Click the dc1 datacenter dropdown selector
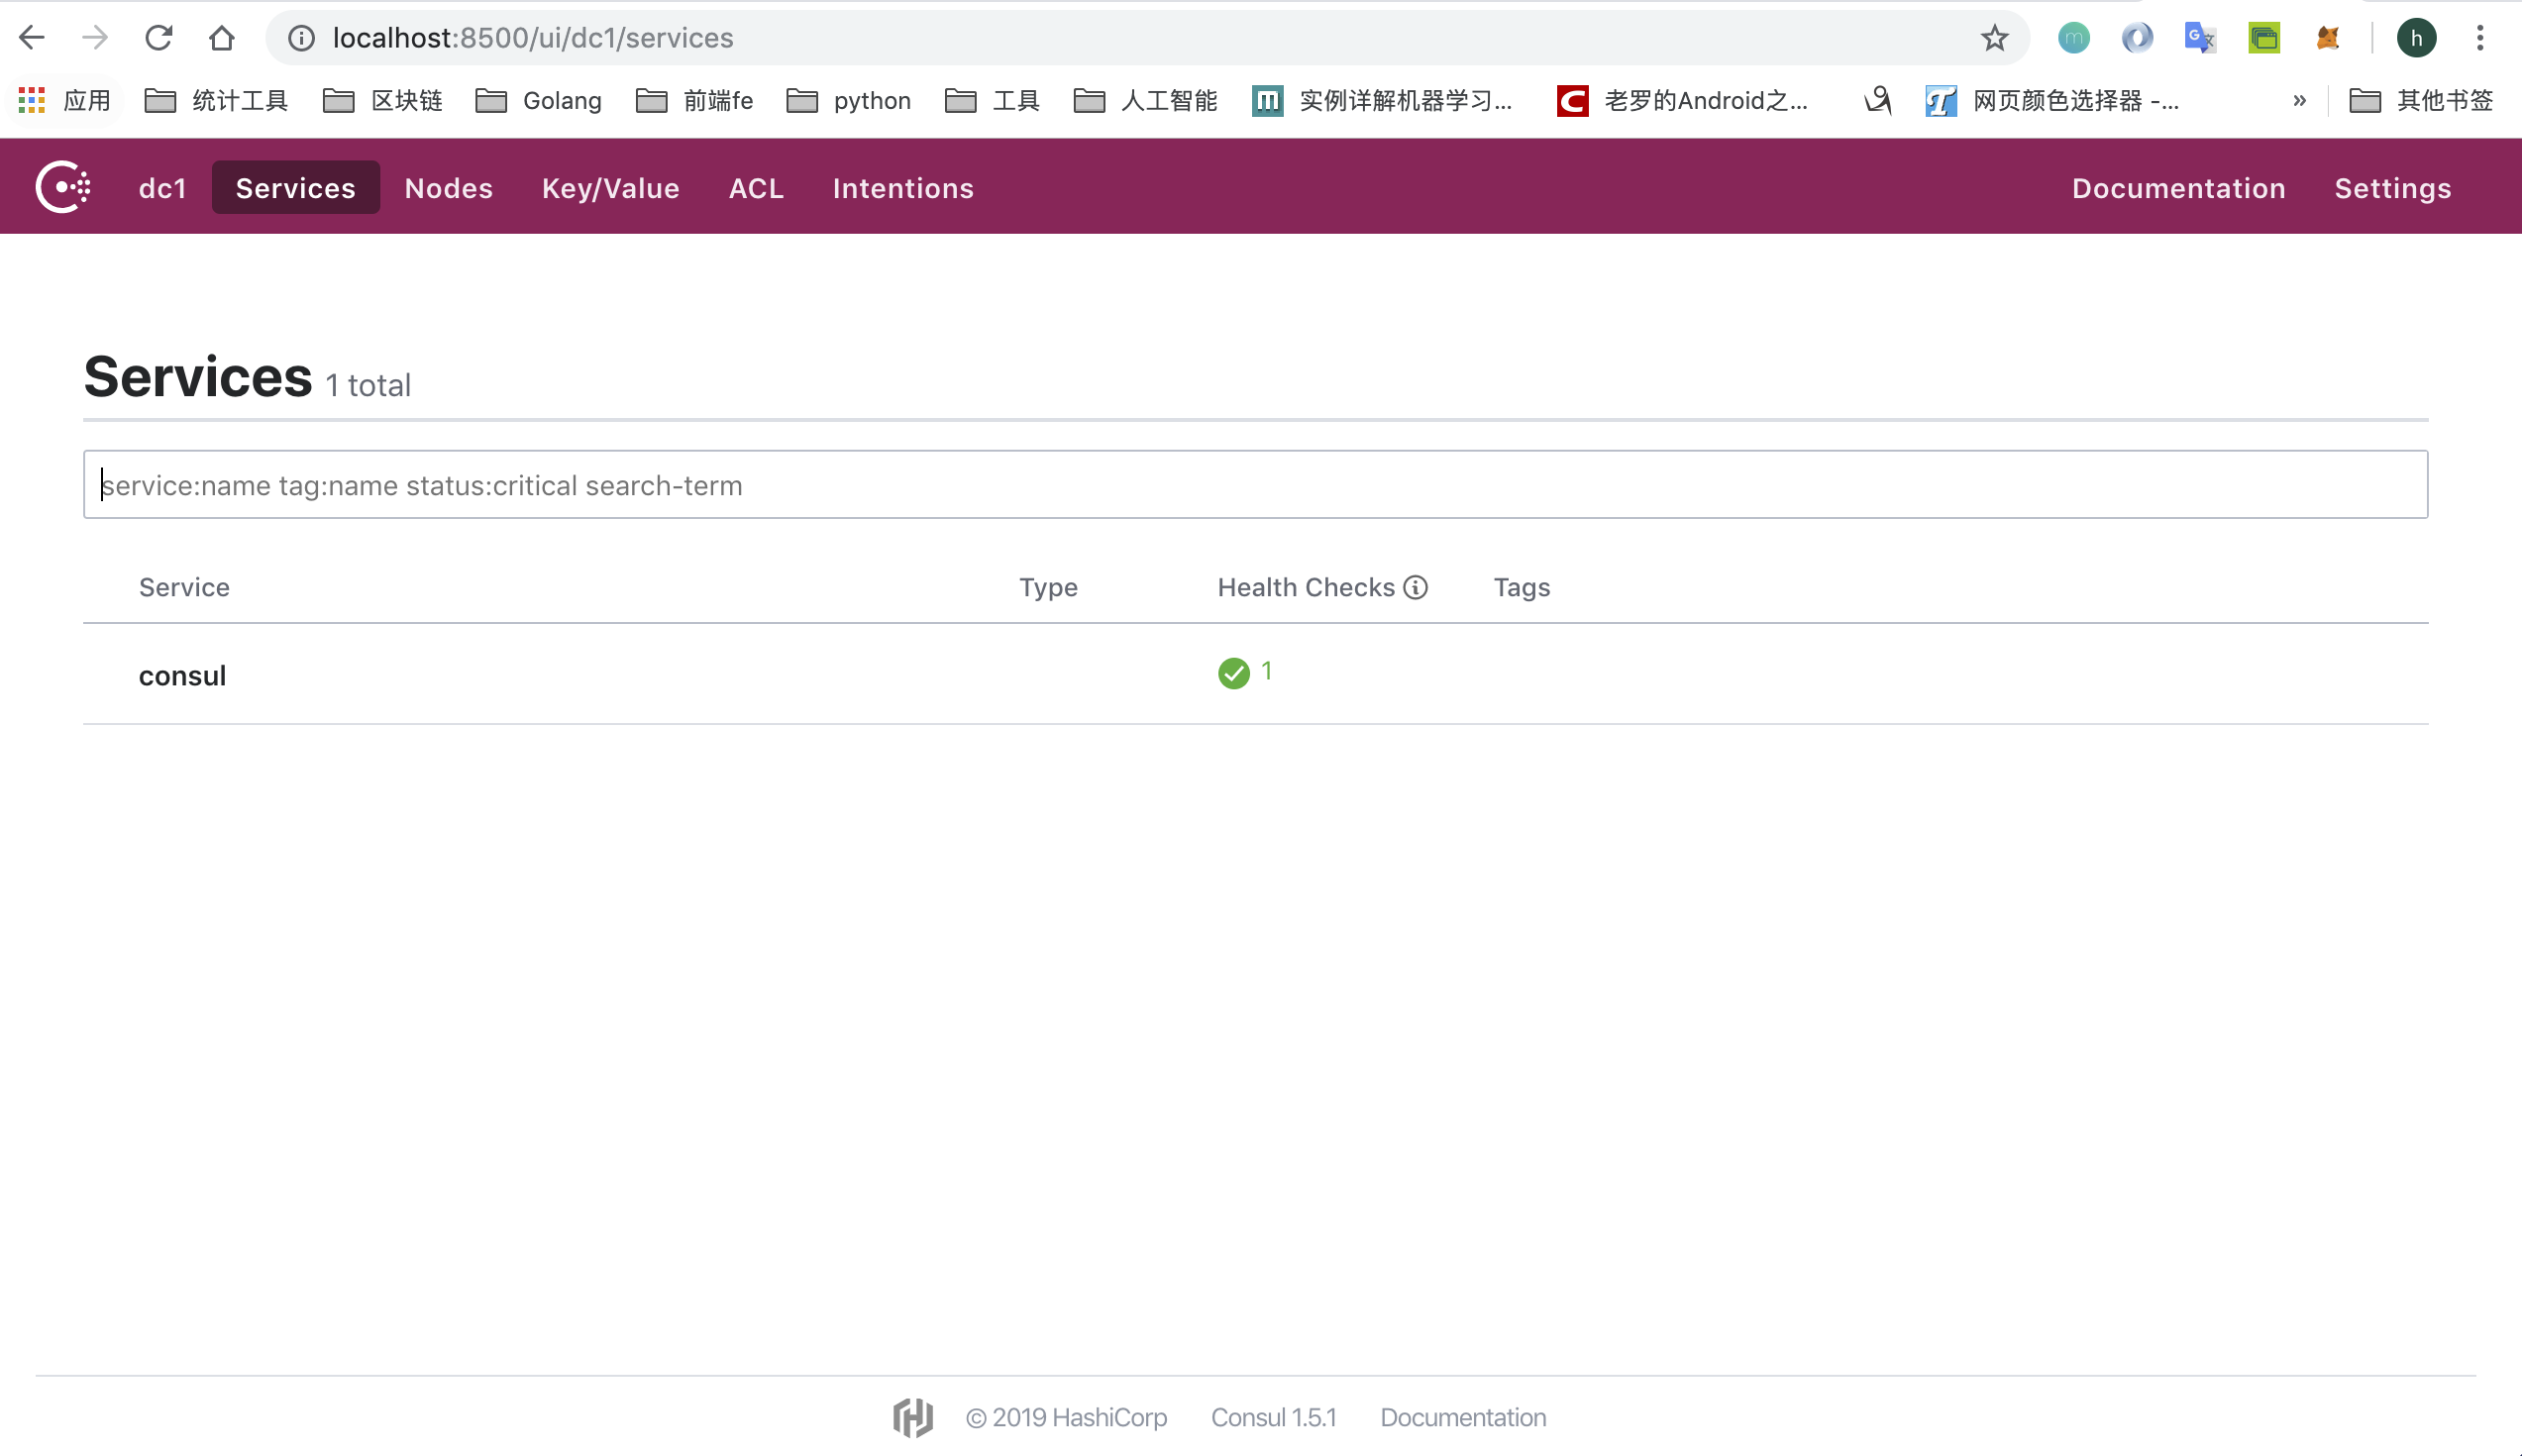The height and width of the screenshot is (1456, 2522). click(x=161, y=187)
